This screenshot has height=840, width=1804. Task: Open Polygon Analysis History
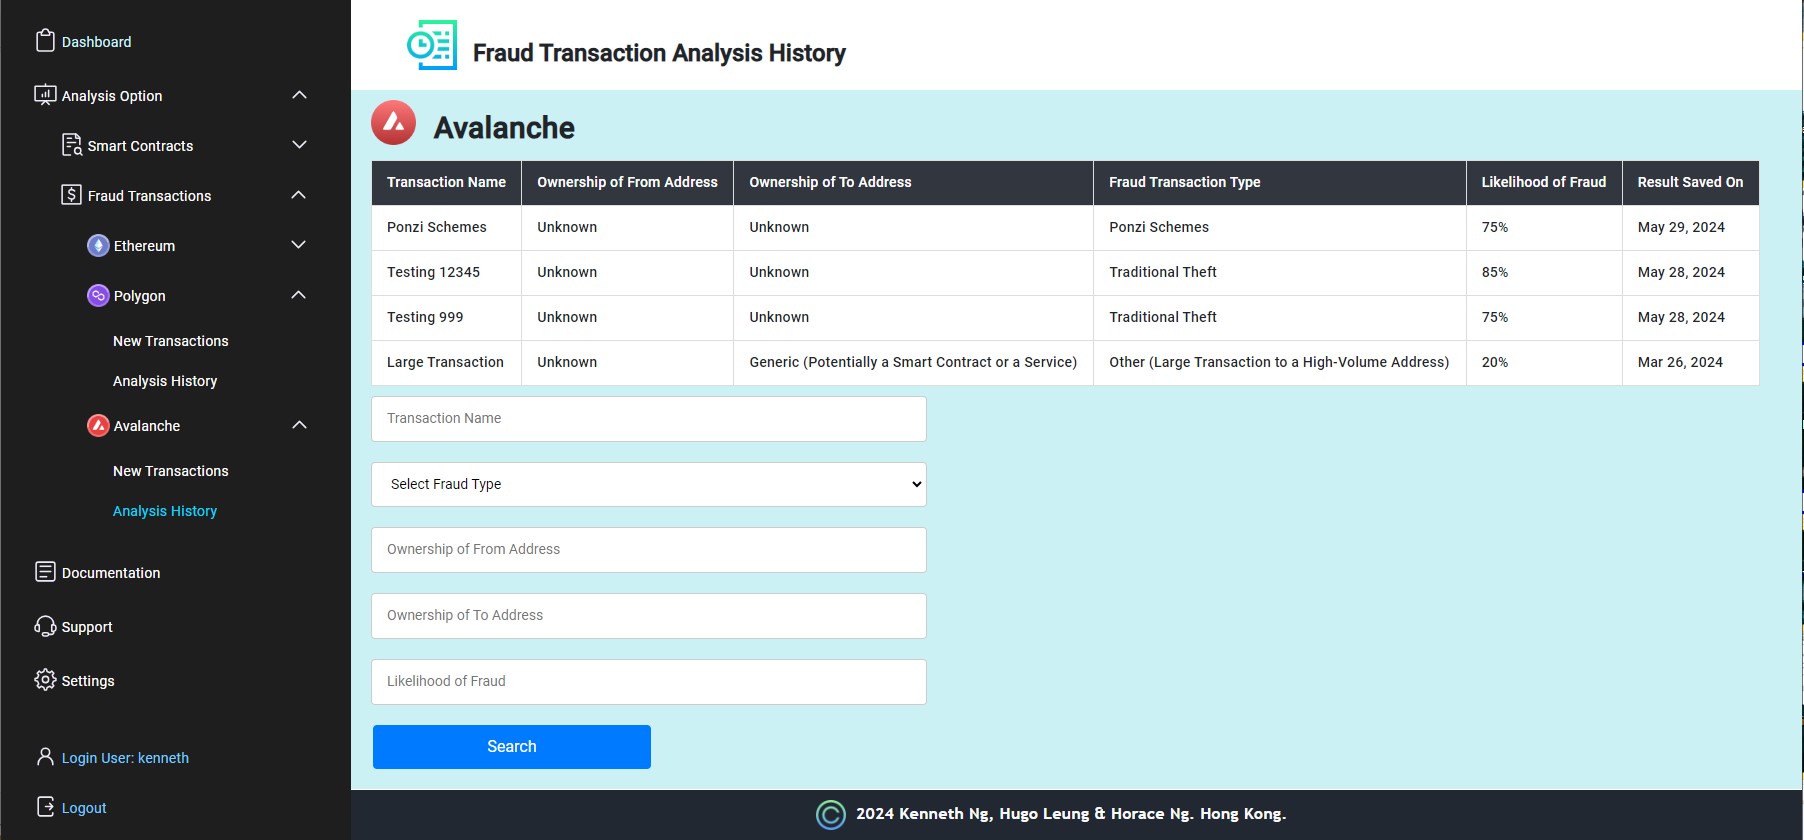(x=165, y=381)
